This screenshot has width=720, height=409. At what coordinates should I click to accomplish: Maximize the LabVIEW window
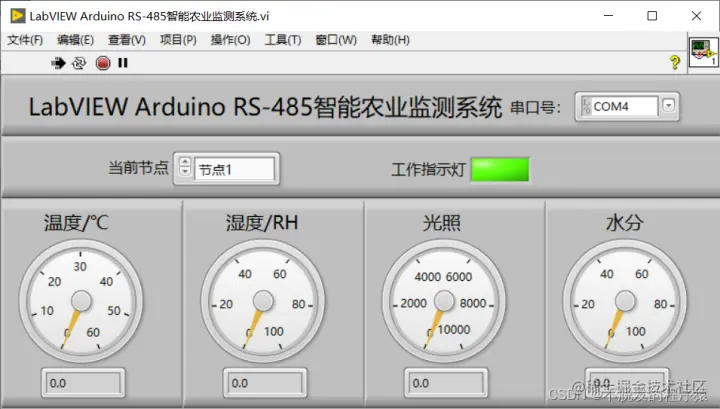coord(652,16)
